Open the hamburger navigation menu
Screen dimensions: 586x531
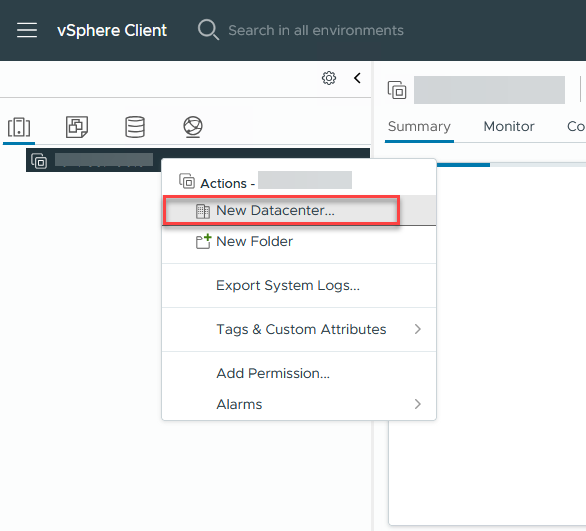click(x=27, y=30)
